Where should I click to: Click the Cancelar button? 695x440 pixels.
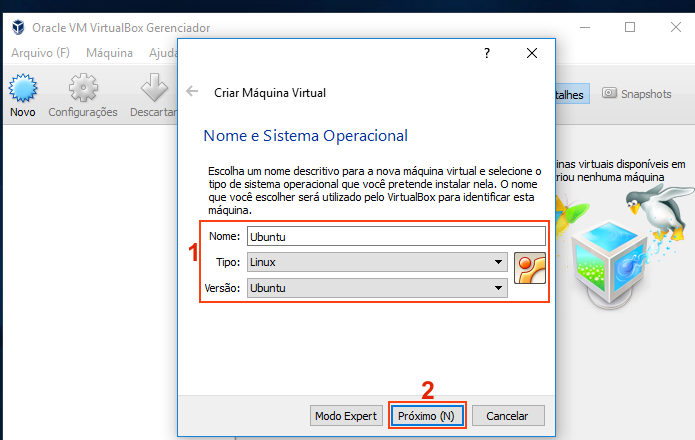point(508,416)
